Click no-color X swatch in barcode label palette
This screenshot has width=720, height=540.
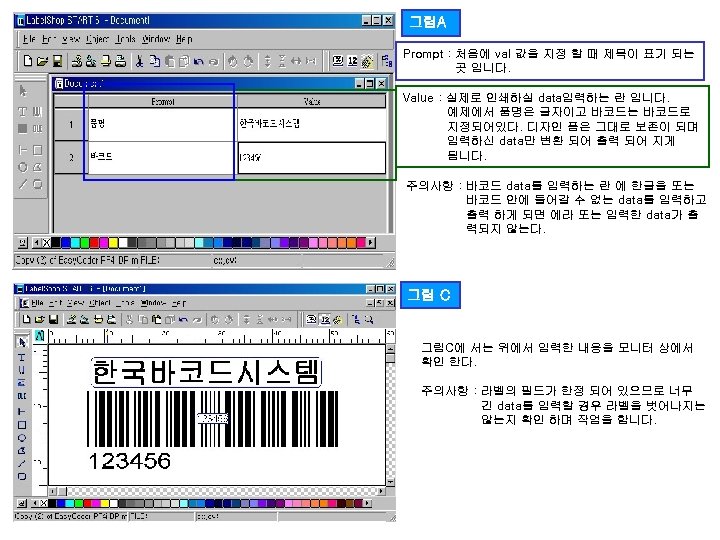click(43, 503)
